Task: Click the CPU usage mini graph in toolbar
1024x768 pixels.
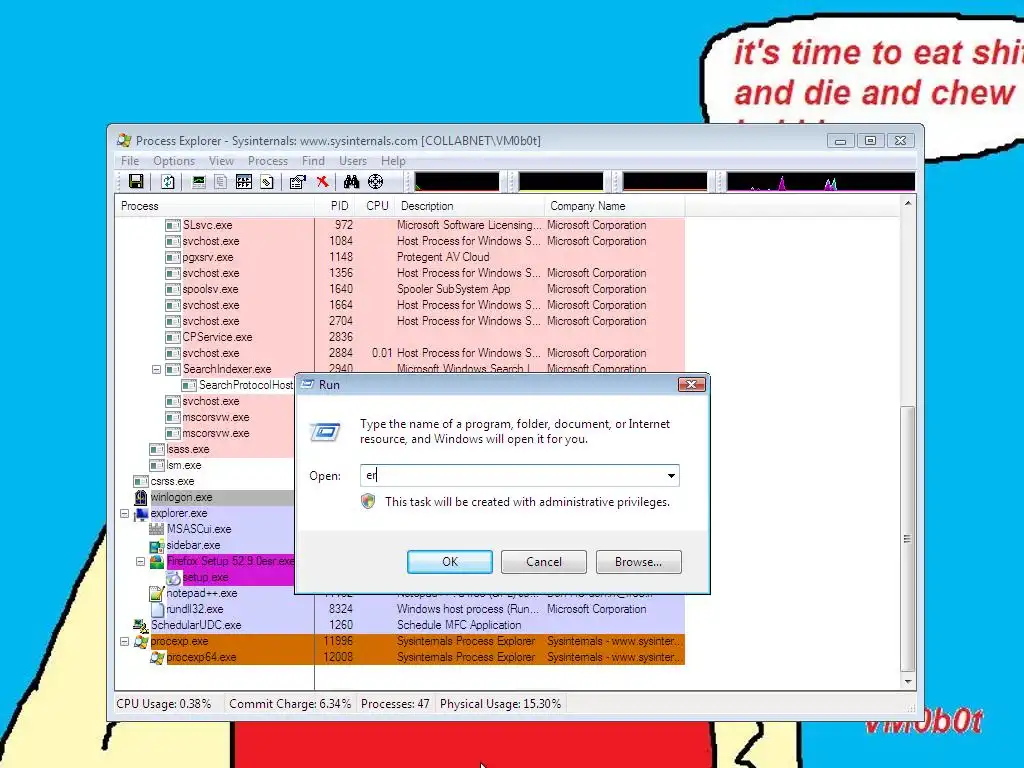Action: 456,182
